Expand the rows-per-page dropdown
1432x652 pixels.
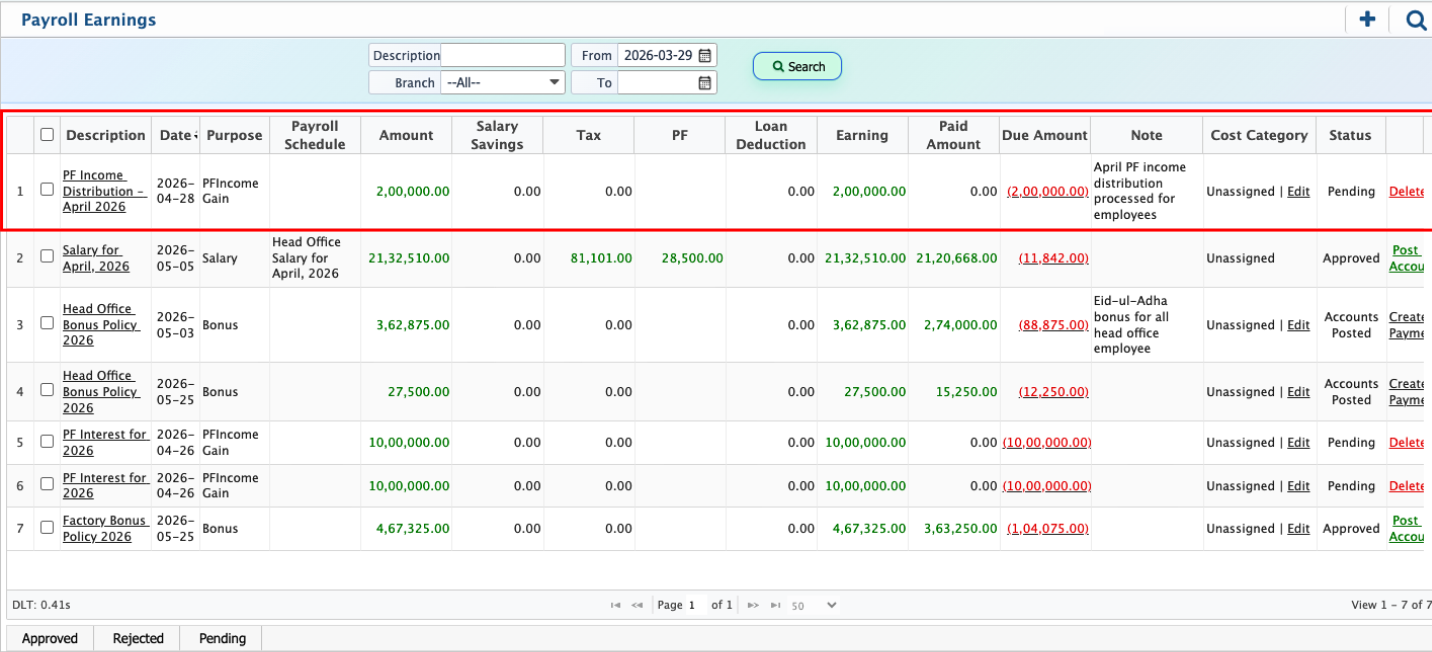[x=831, y=605]
